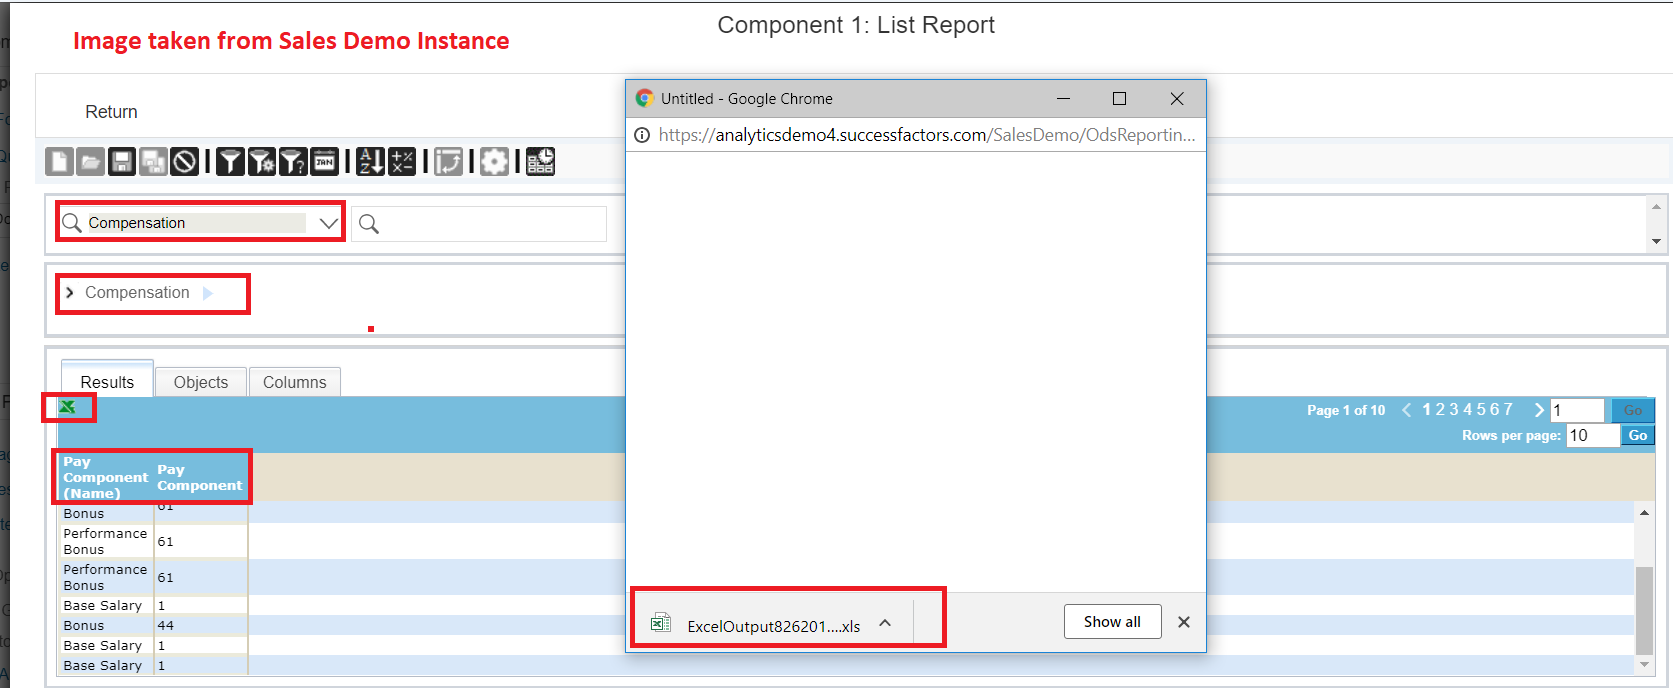Click the magnifier icon in Compensation search box
Image resolution: width=1673 pixels, height=688 pixels.
pyautogui.click(x=72, y=222)
